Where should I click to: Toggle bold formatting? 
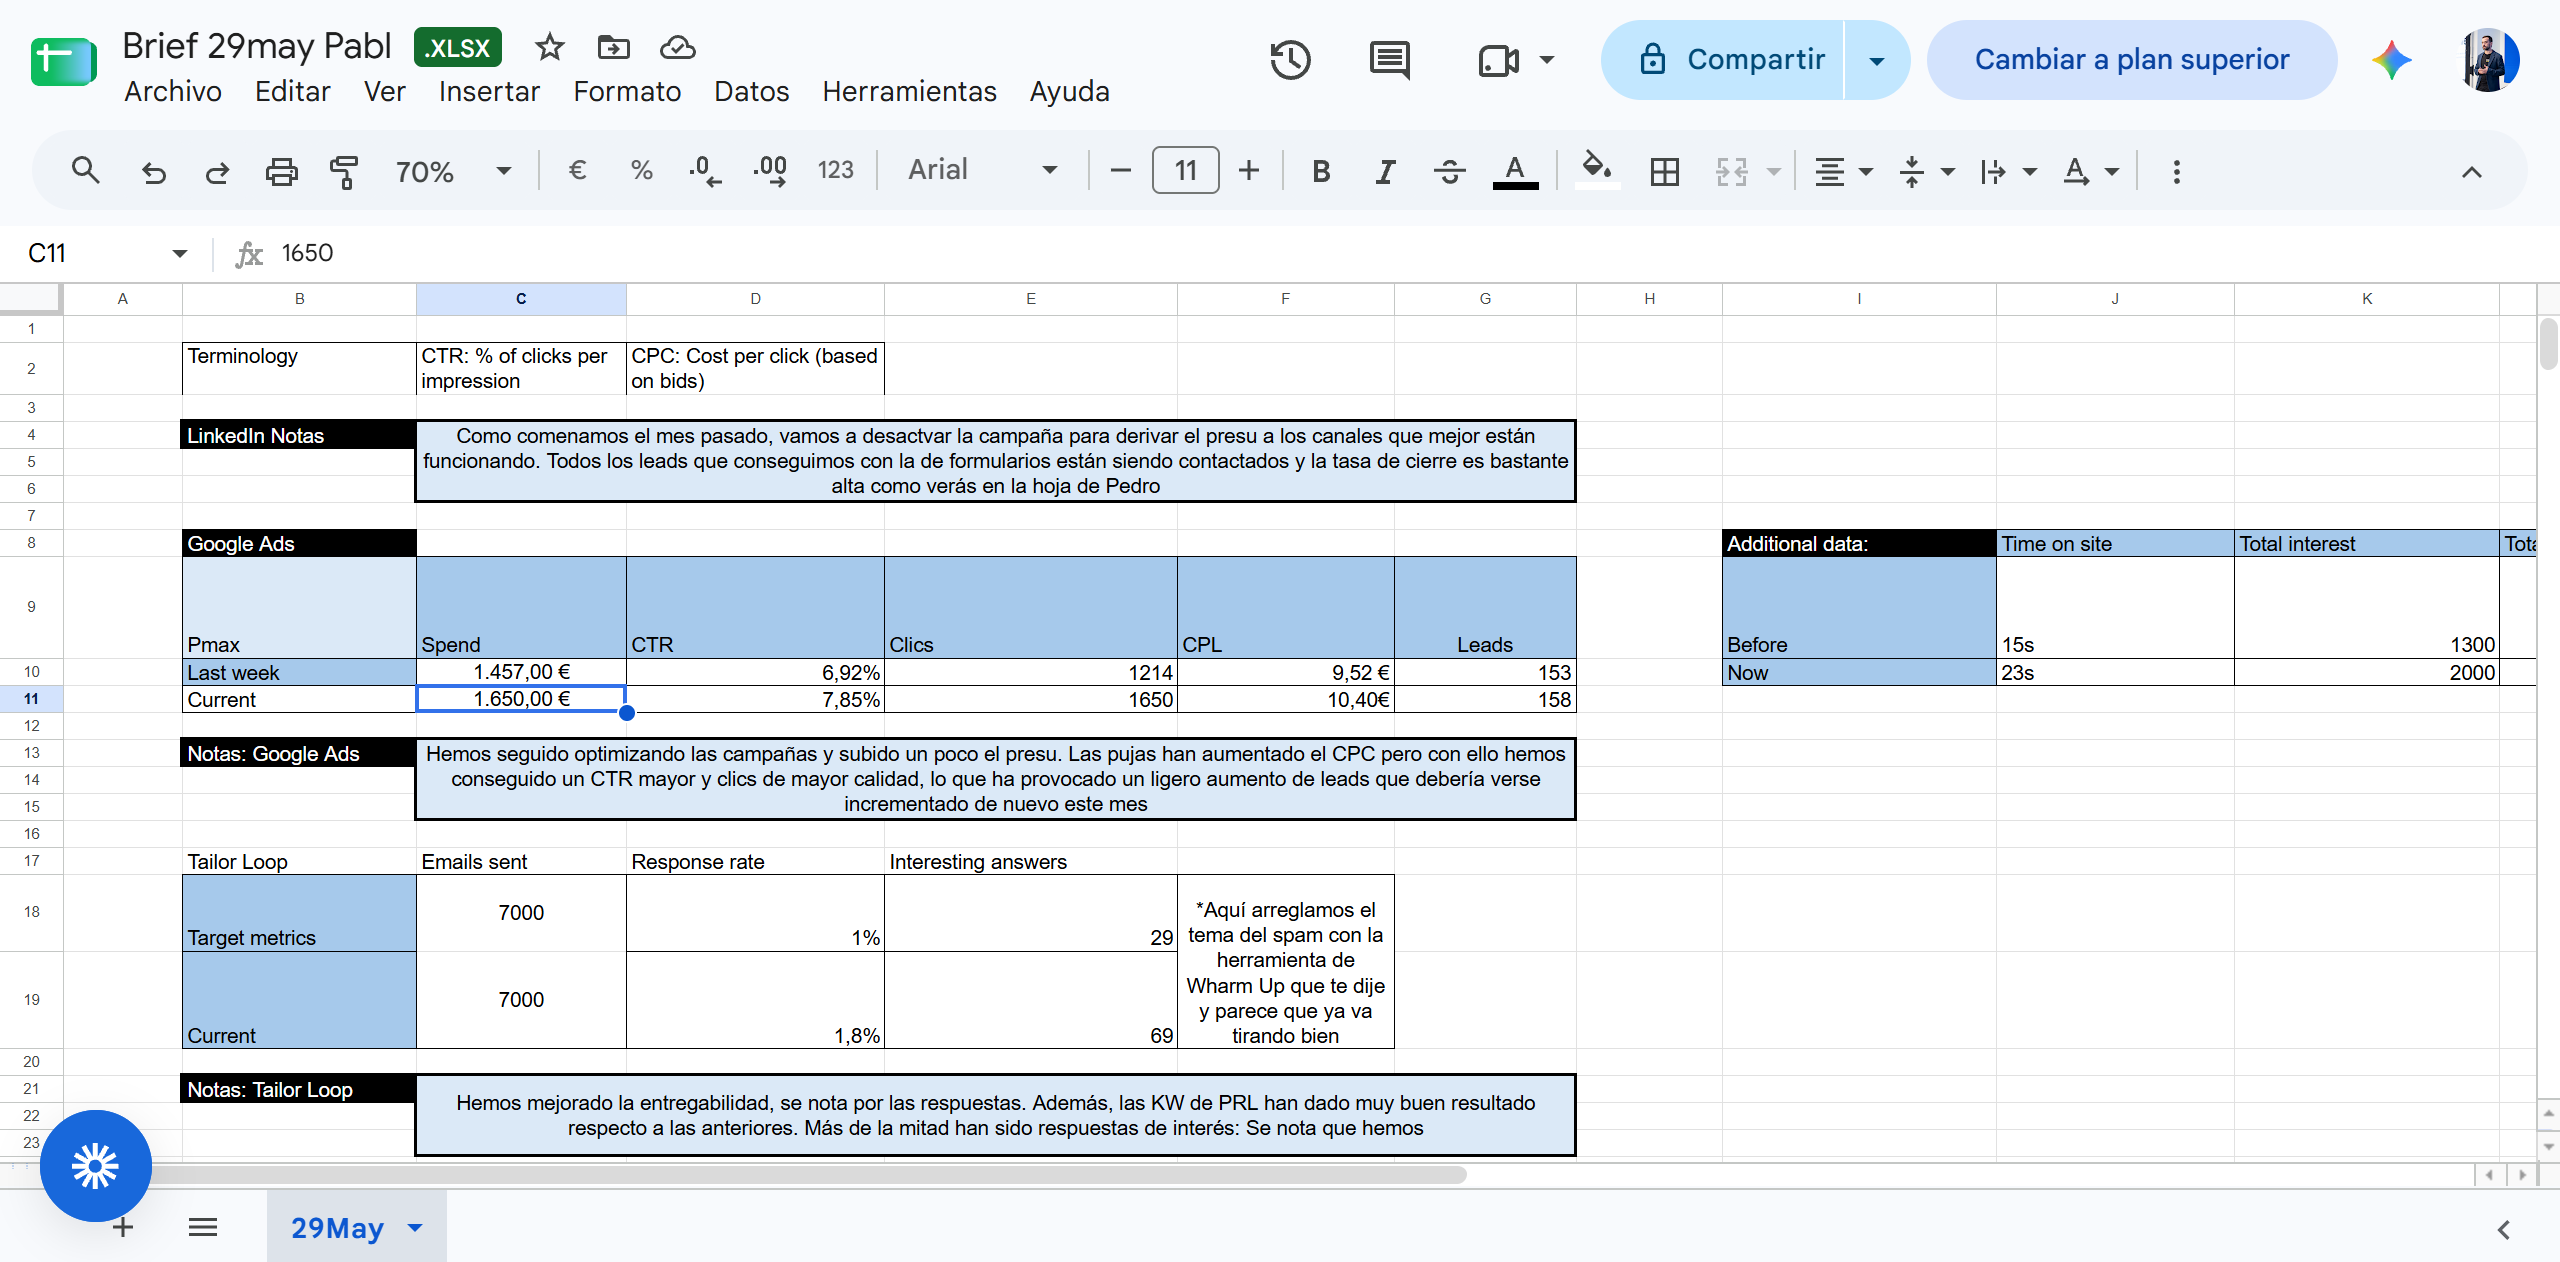(x=1321, y=171)
